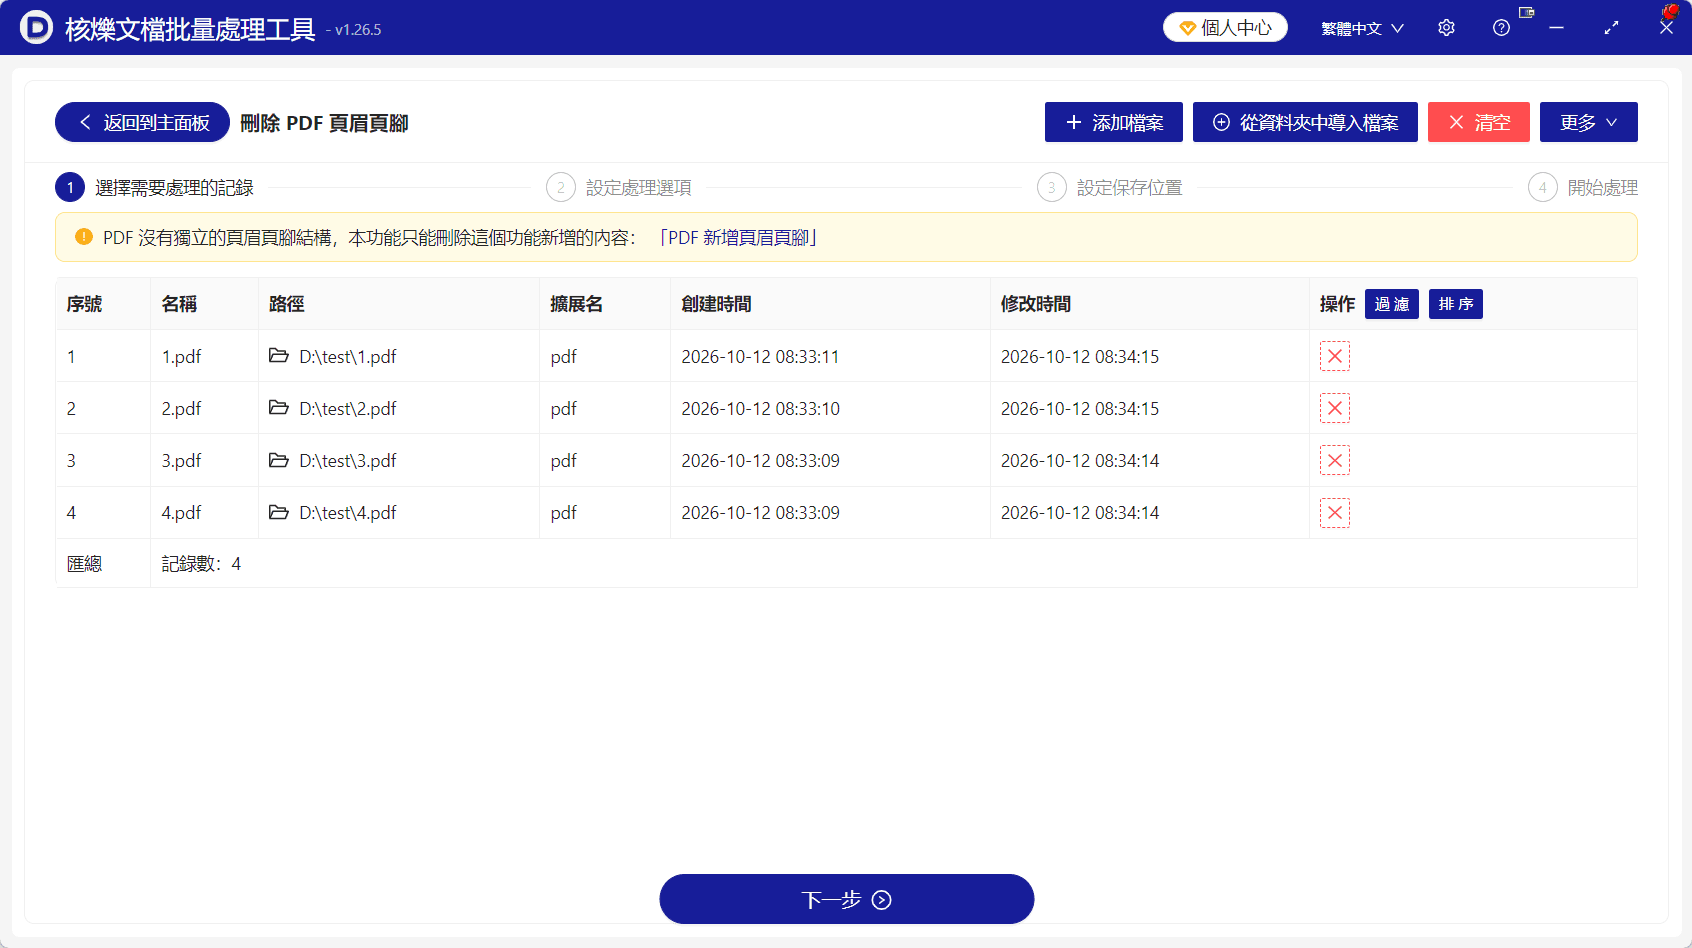Remove the 3.pdf row with red X
The height and width of the screenshot is (948, 1692).
[x=1335, y=460]
